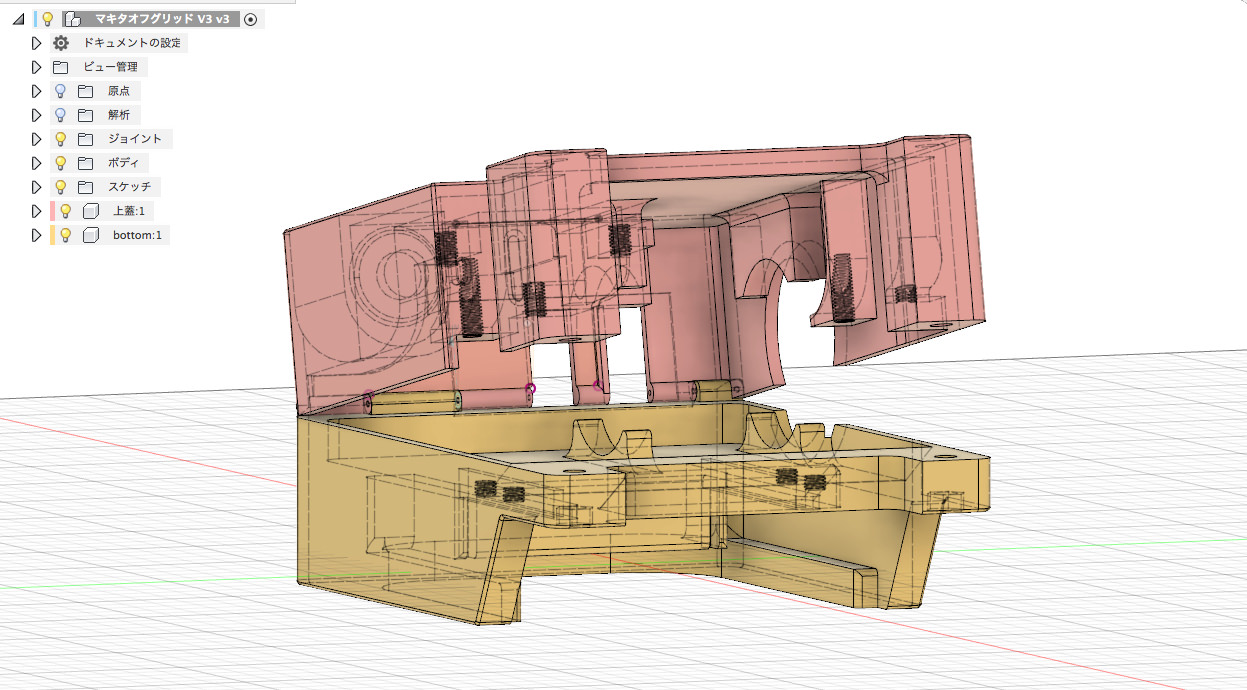Expand the 上蓋:1 component arrow
Viewport: 1247px width, 690px height.
[37, 211]
